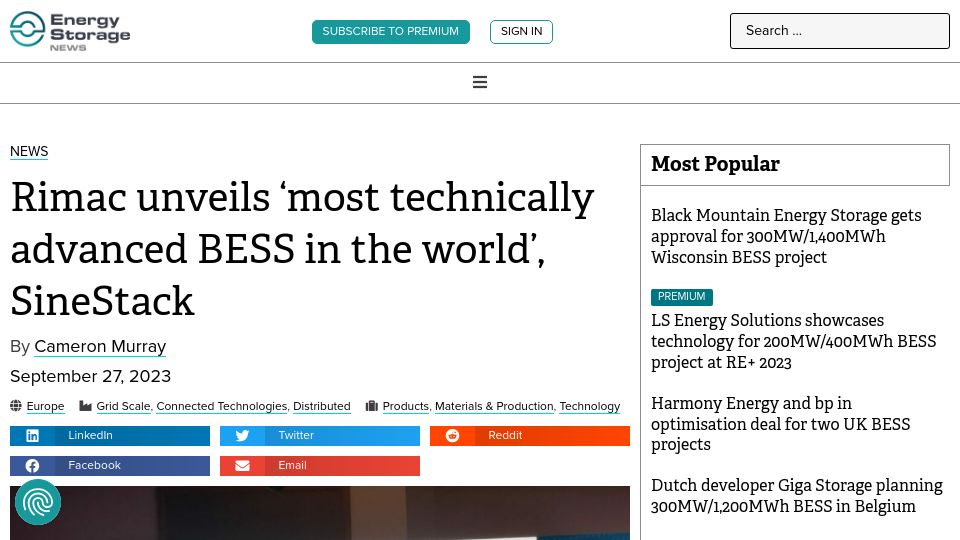Click the globe region icon
The width and height of the screenshot is (960, 540).
[16, 405]
